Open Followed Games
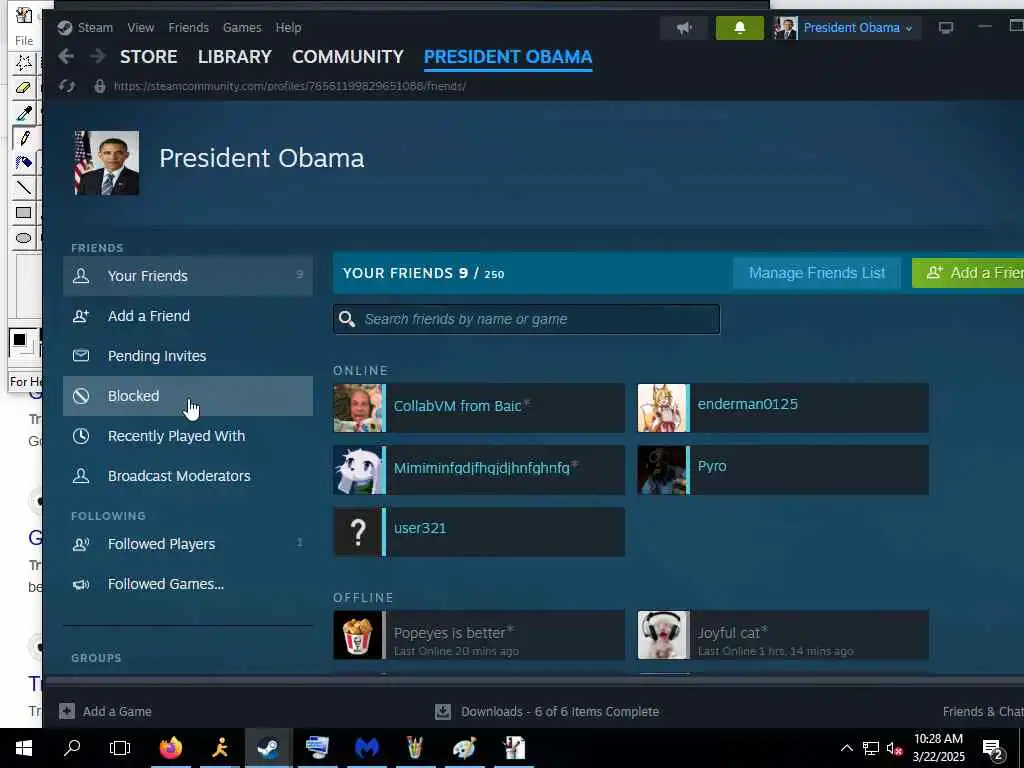 (188, 584)
